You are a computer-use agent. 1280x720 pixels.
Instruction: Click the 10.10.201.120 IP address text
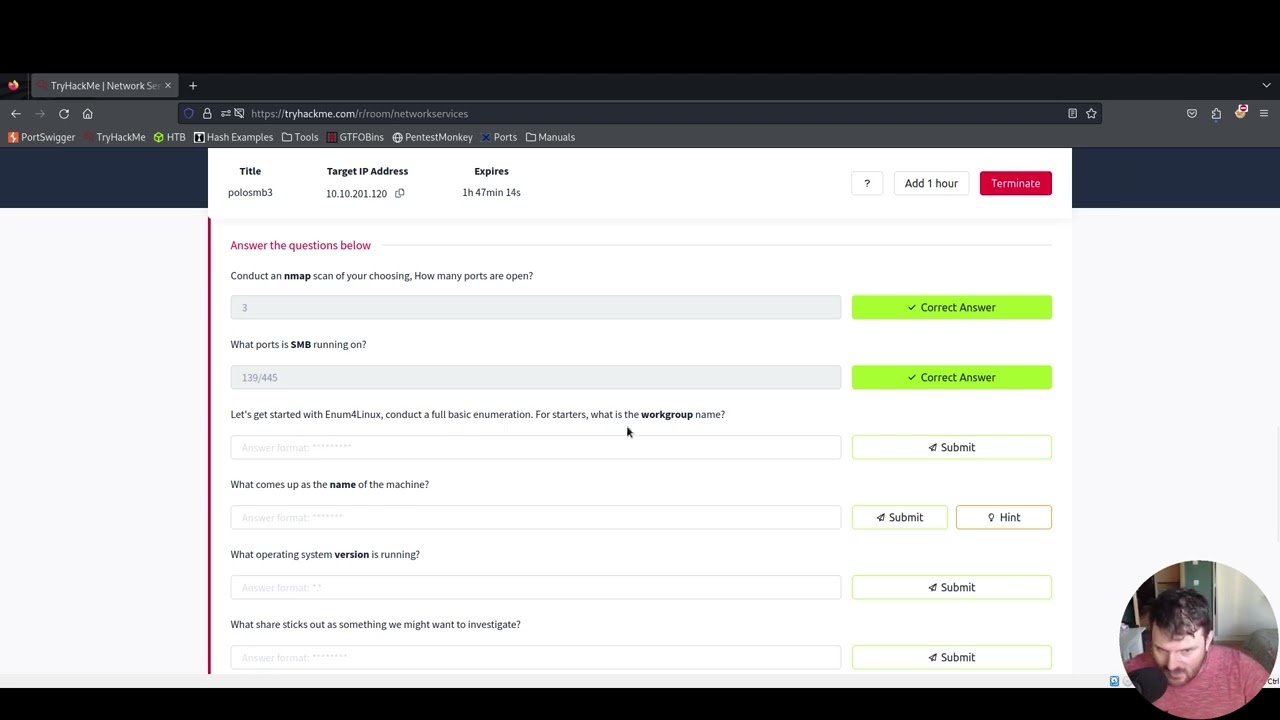click(356, 194)
